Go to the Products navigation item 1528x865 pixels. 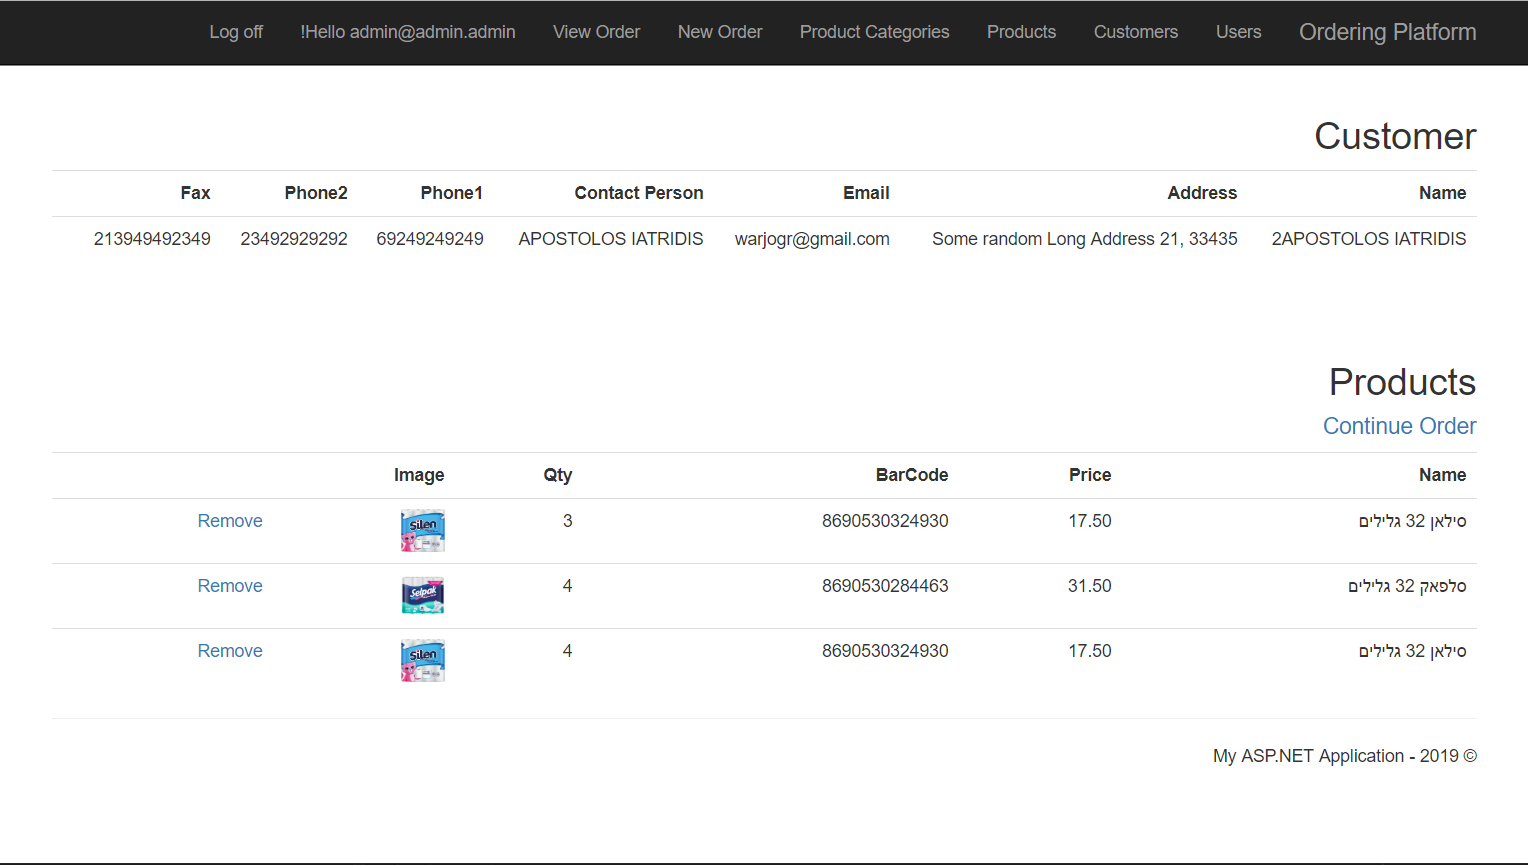point(1021,32)
